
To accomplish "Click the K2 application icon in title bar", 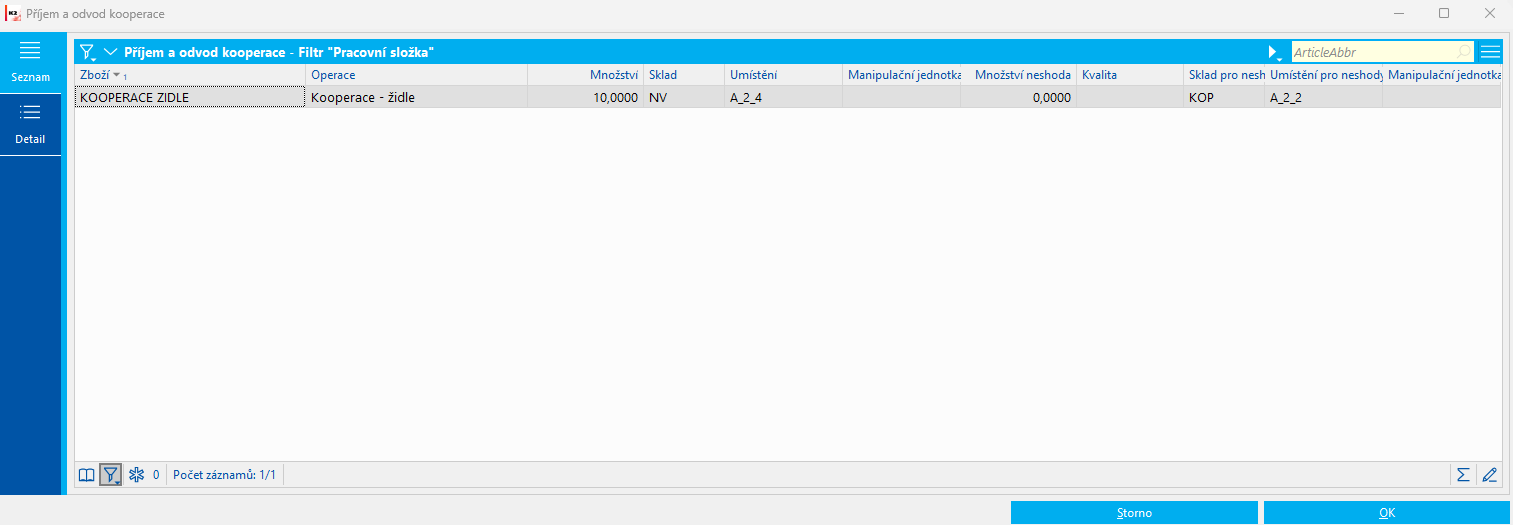I will [13, 14].
